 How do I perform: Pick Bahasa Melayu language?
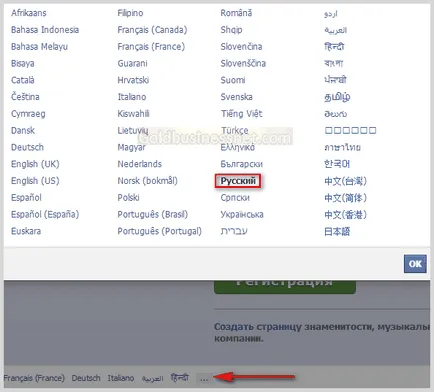pyautogui.click(x=39, y=46)
